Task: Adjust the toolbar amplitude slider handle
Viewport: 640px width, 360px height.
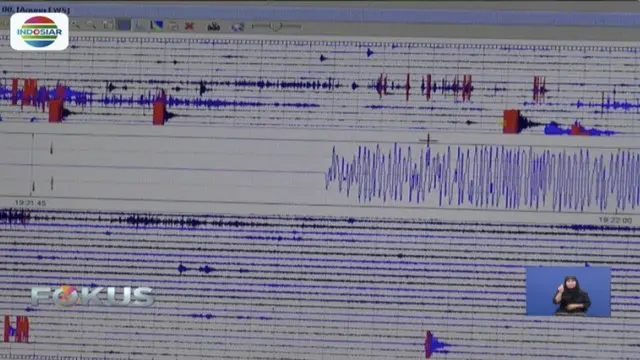Action: click(x=276, y=27)
